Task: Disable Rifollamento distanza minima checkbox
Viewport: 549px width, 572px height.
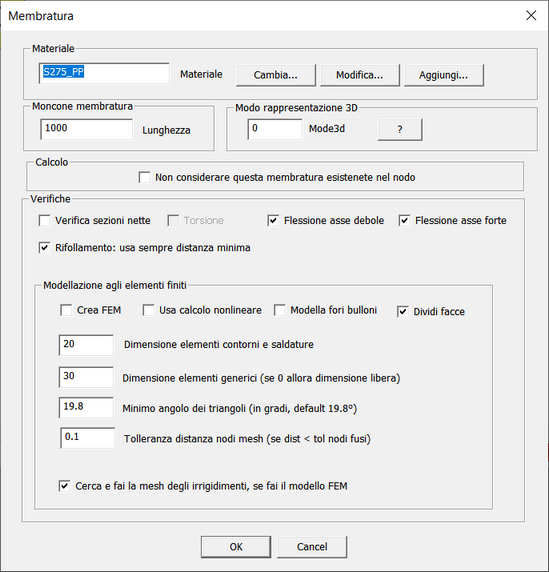Action: (x=45, y=248)
